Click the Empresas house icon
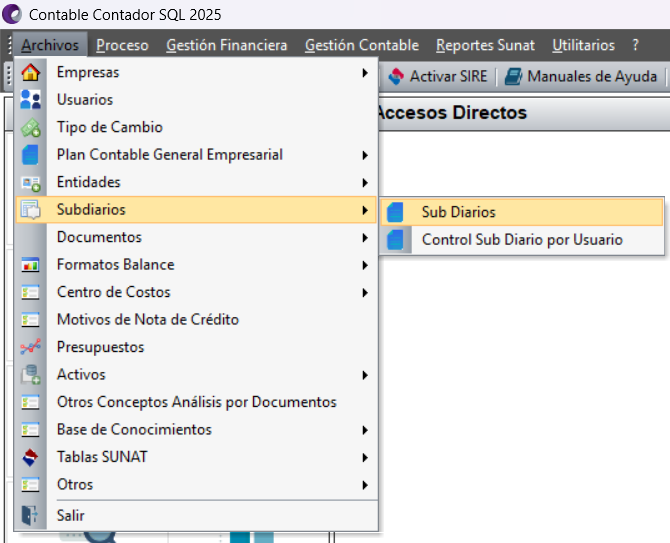The image size is (670, 543). click(31, 73)
